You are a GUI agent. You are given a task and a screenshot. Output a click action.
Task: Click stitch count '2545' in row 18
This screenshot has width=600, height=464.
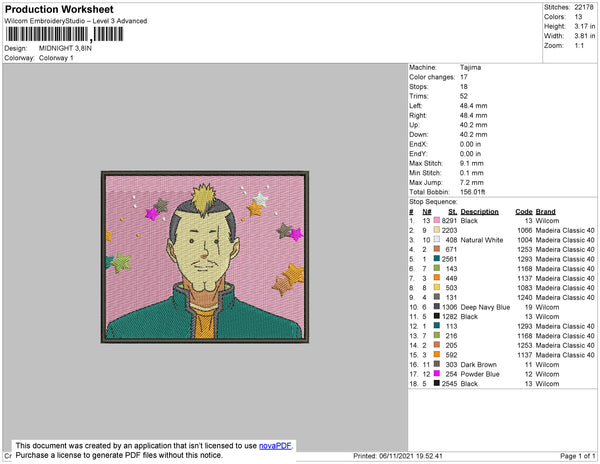[449, 384]
